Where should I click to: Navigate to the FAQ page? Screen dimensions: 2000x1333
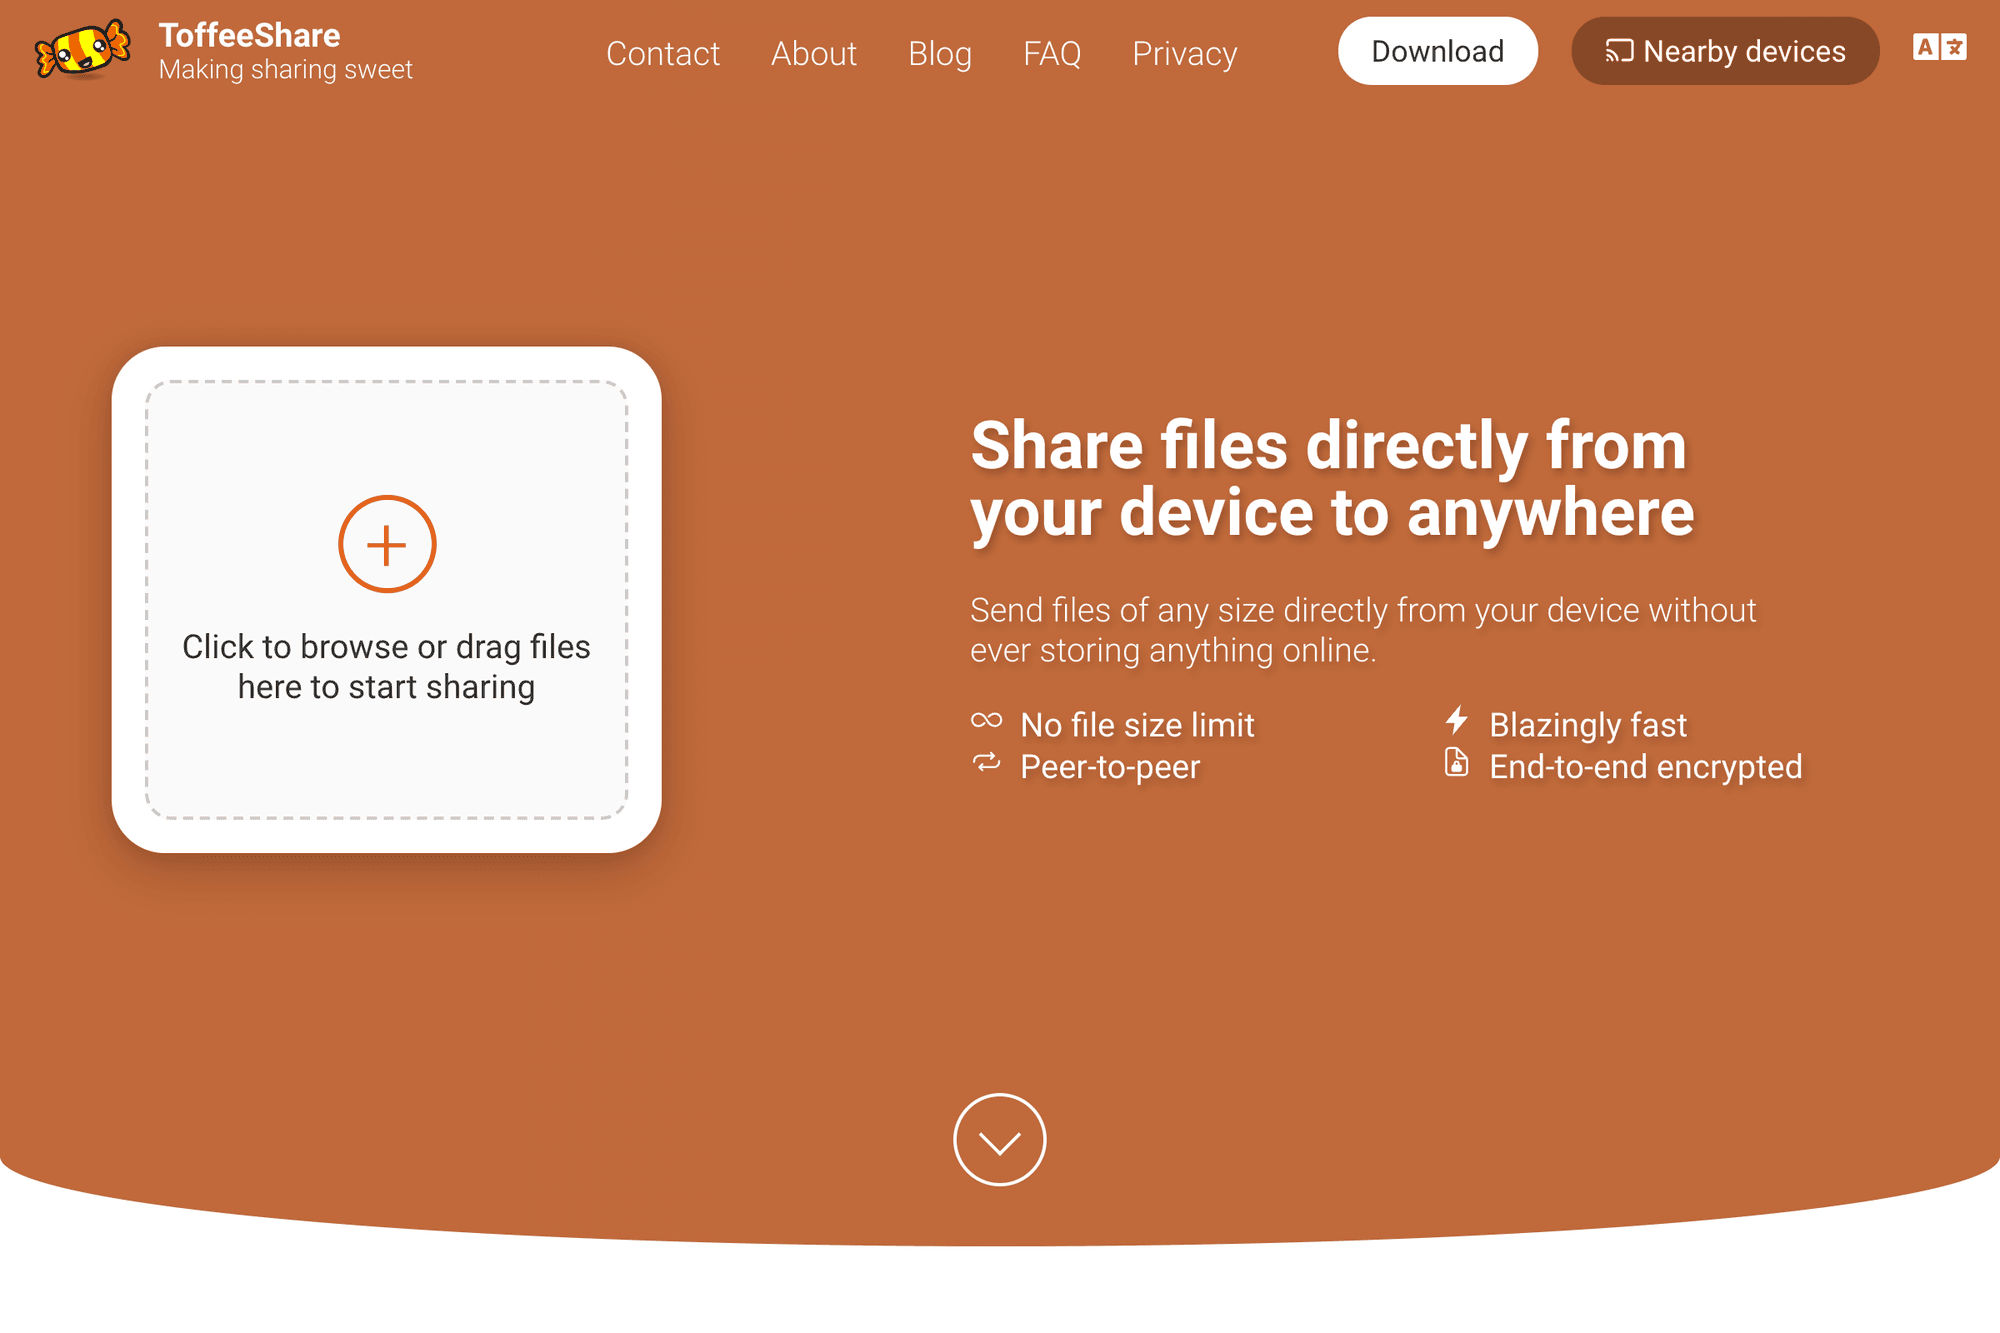click(x=1052, y=53)
